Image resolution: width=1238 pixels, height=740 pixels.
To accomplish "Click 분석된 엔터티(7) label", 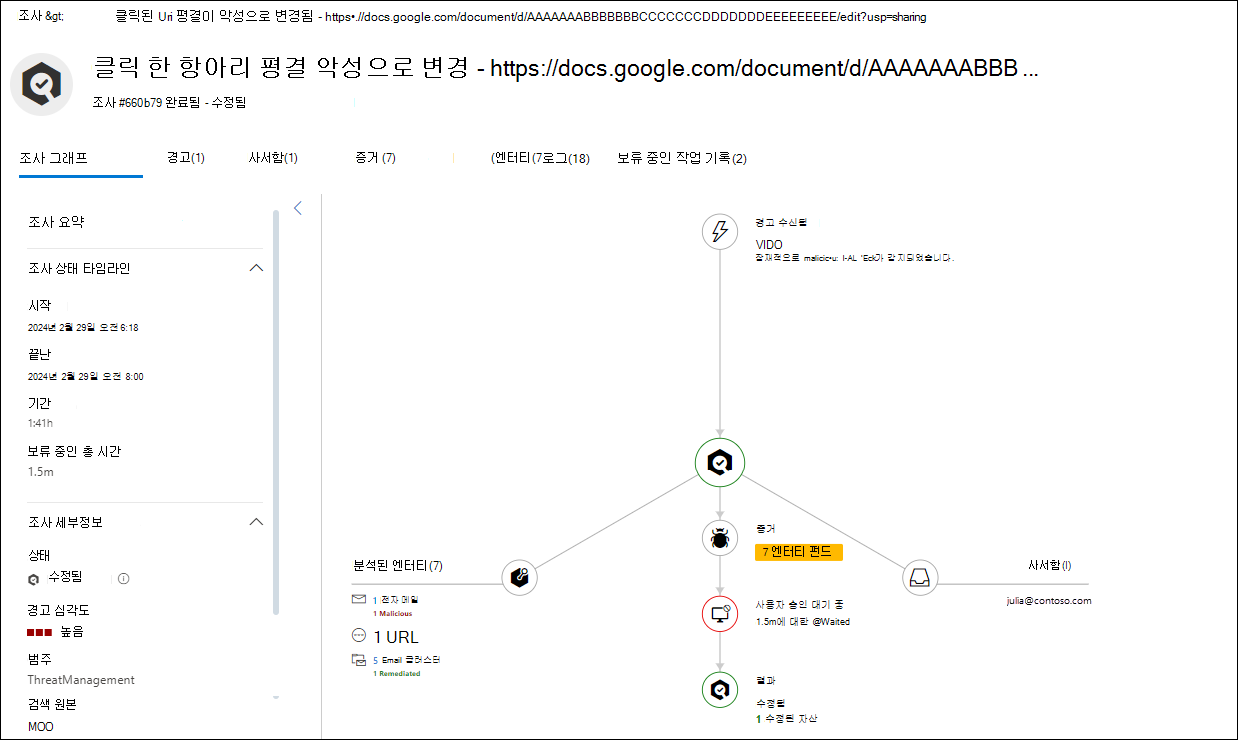I will (398, 565).
